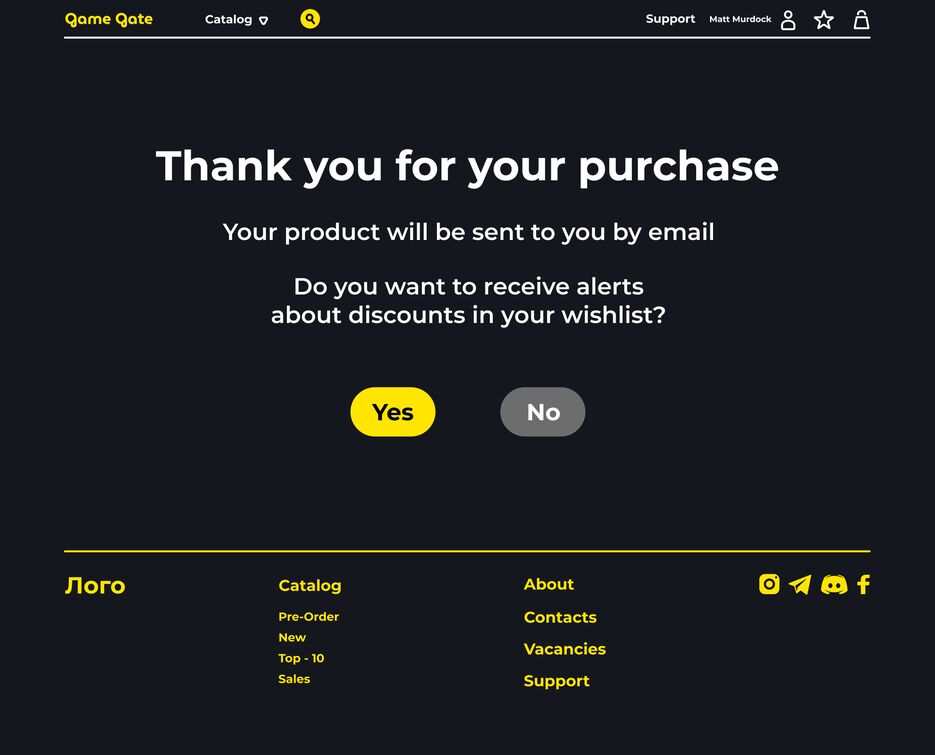Open the wishlist star icon
This screenshot has height=755, width=935.
point(824,20)
